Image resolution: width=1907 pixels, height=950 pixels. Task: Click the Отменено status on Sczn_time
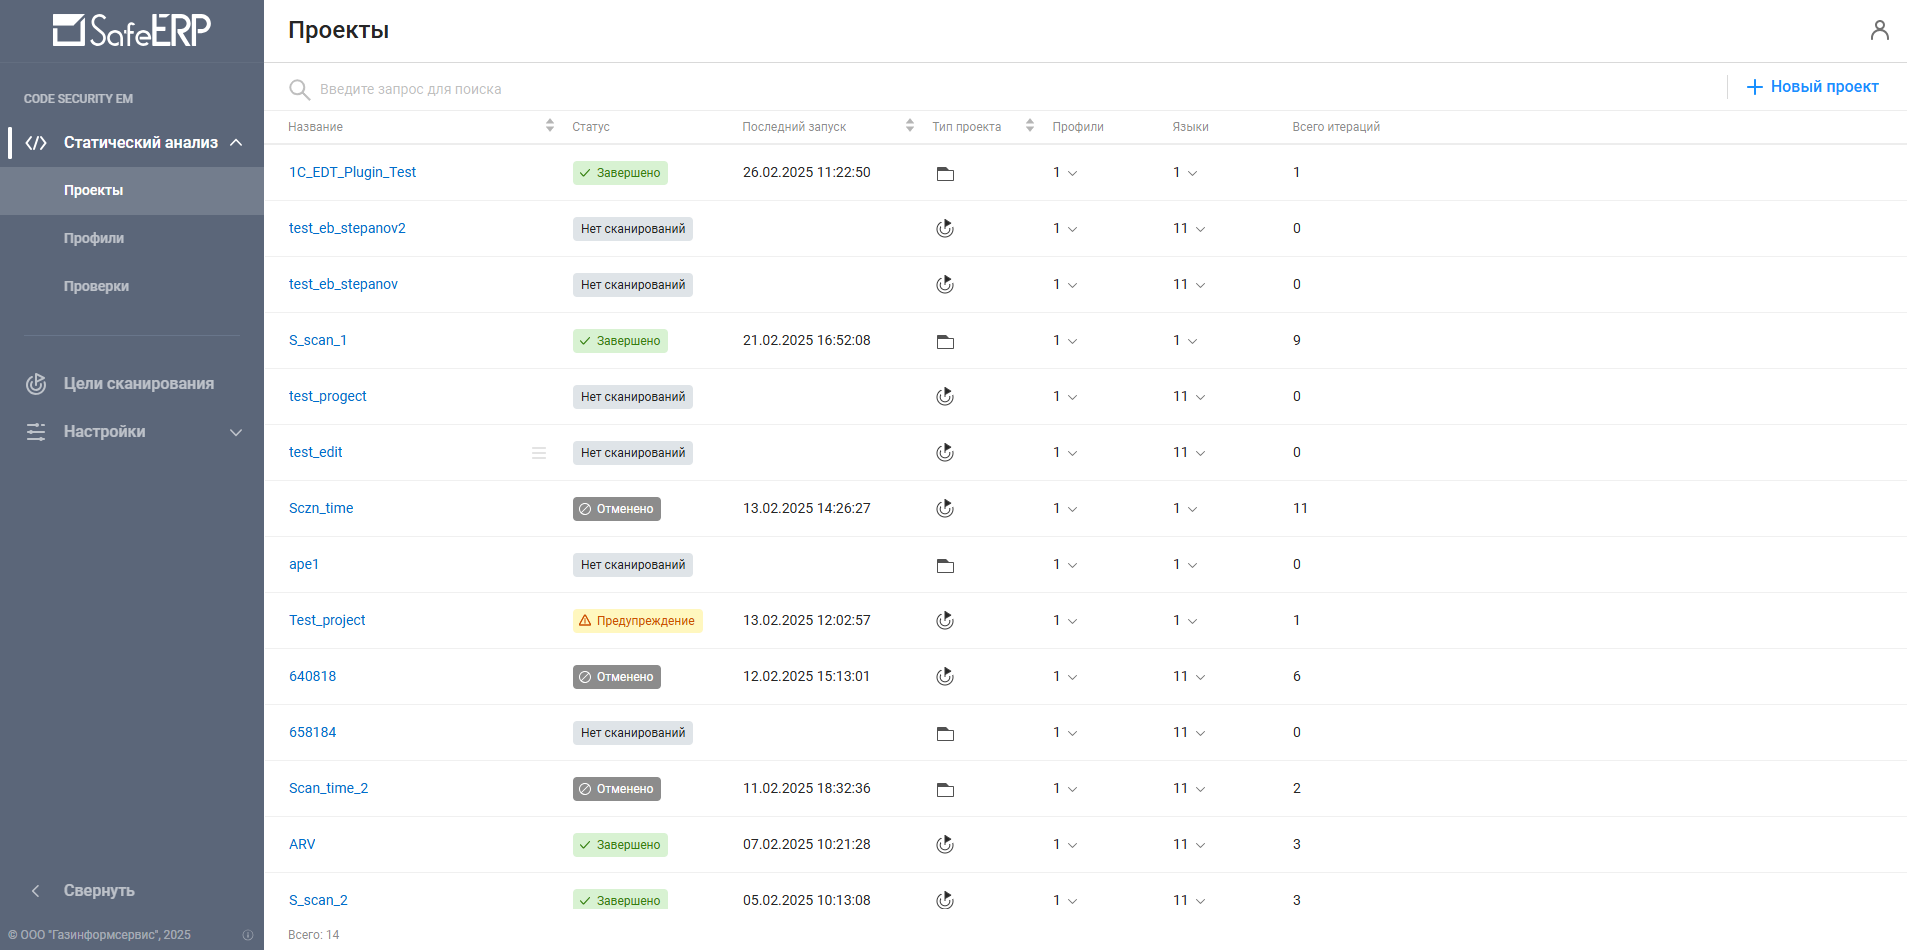617,509
